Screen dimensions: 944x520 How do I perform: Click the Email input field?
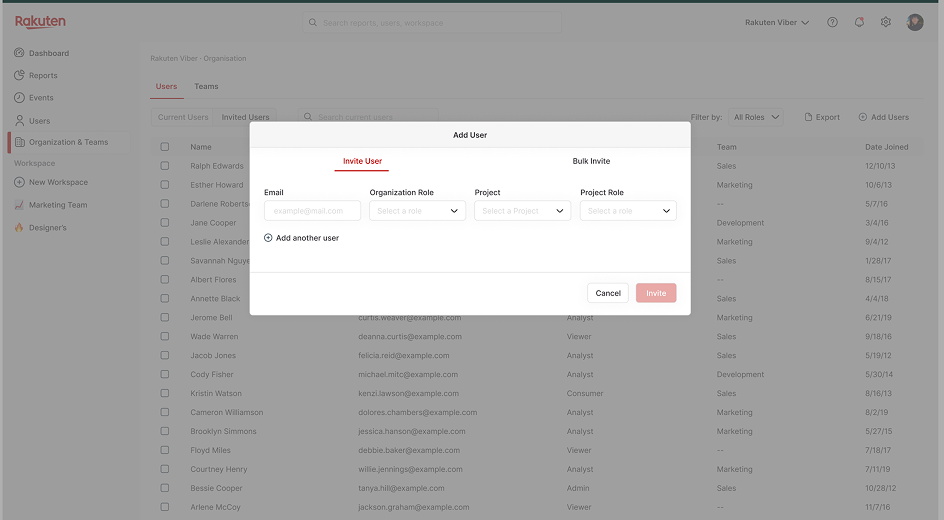(x=312, y=211)
